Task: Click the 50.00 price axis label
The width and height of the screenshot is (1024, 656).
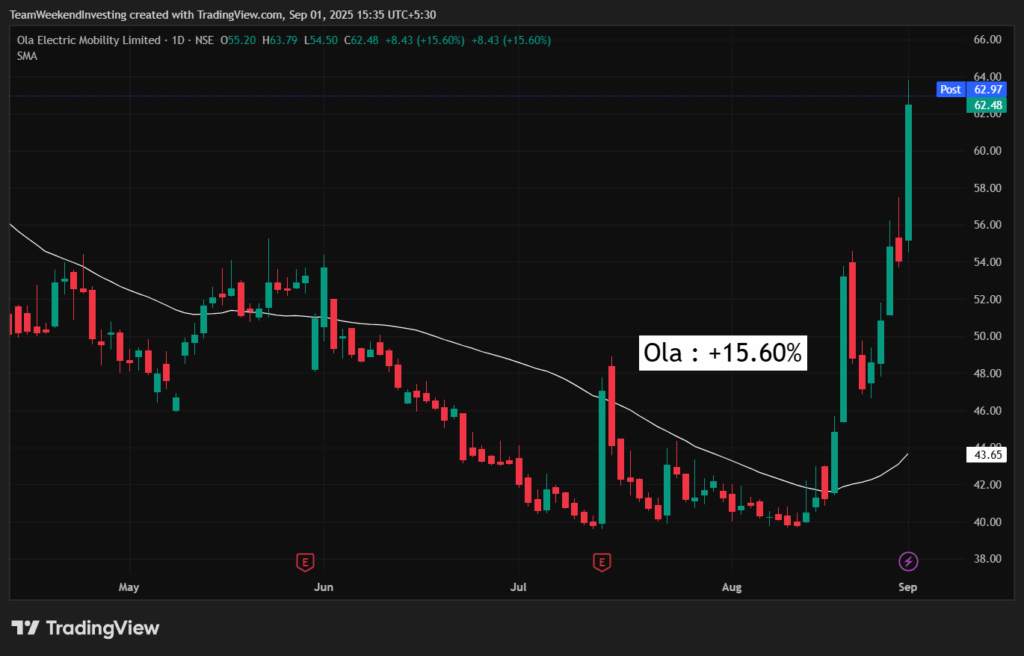Action: point(987,336)
